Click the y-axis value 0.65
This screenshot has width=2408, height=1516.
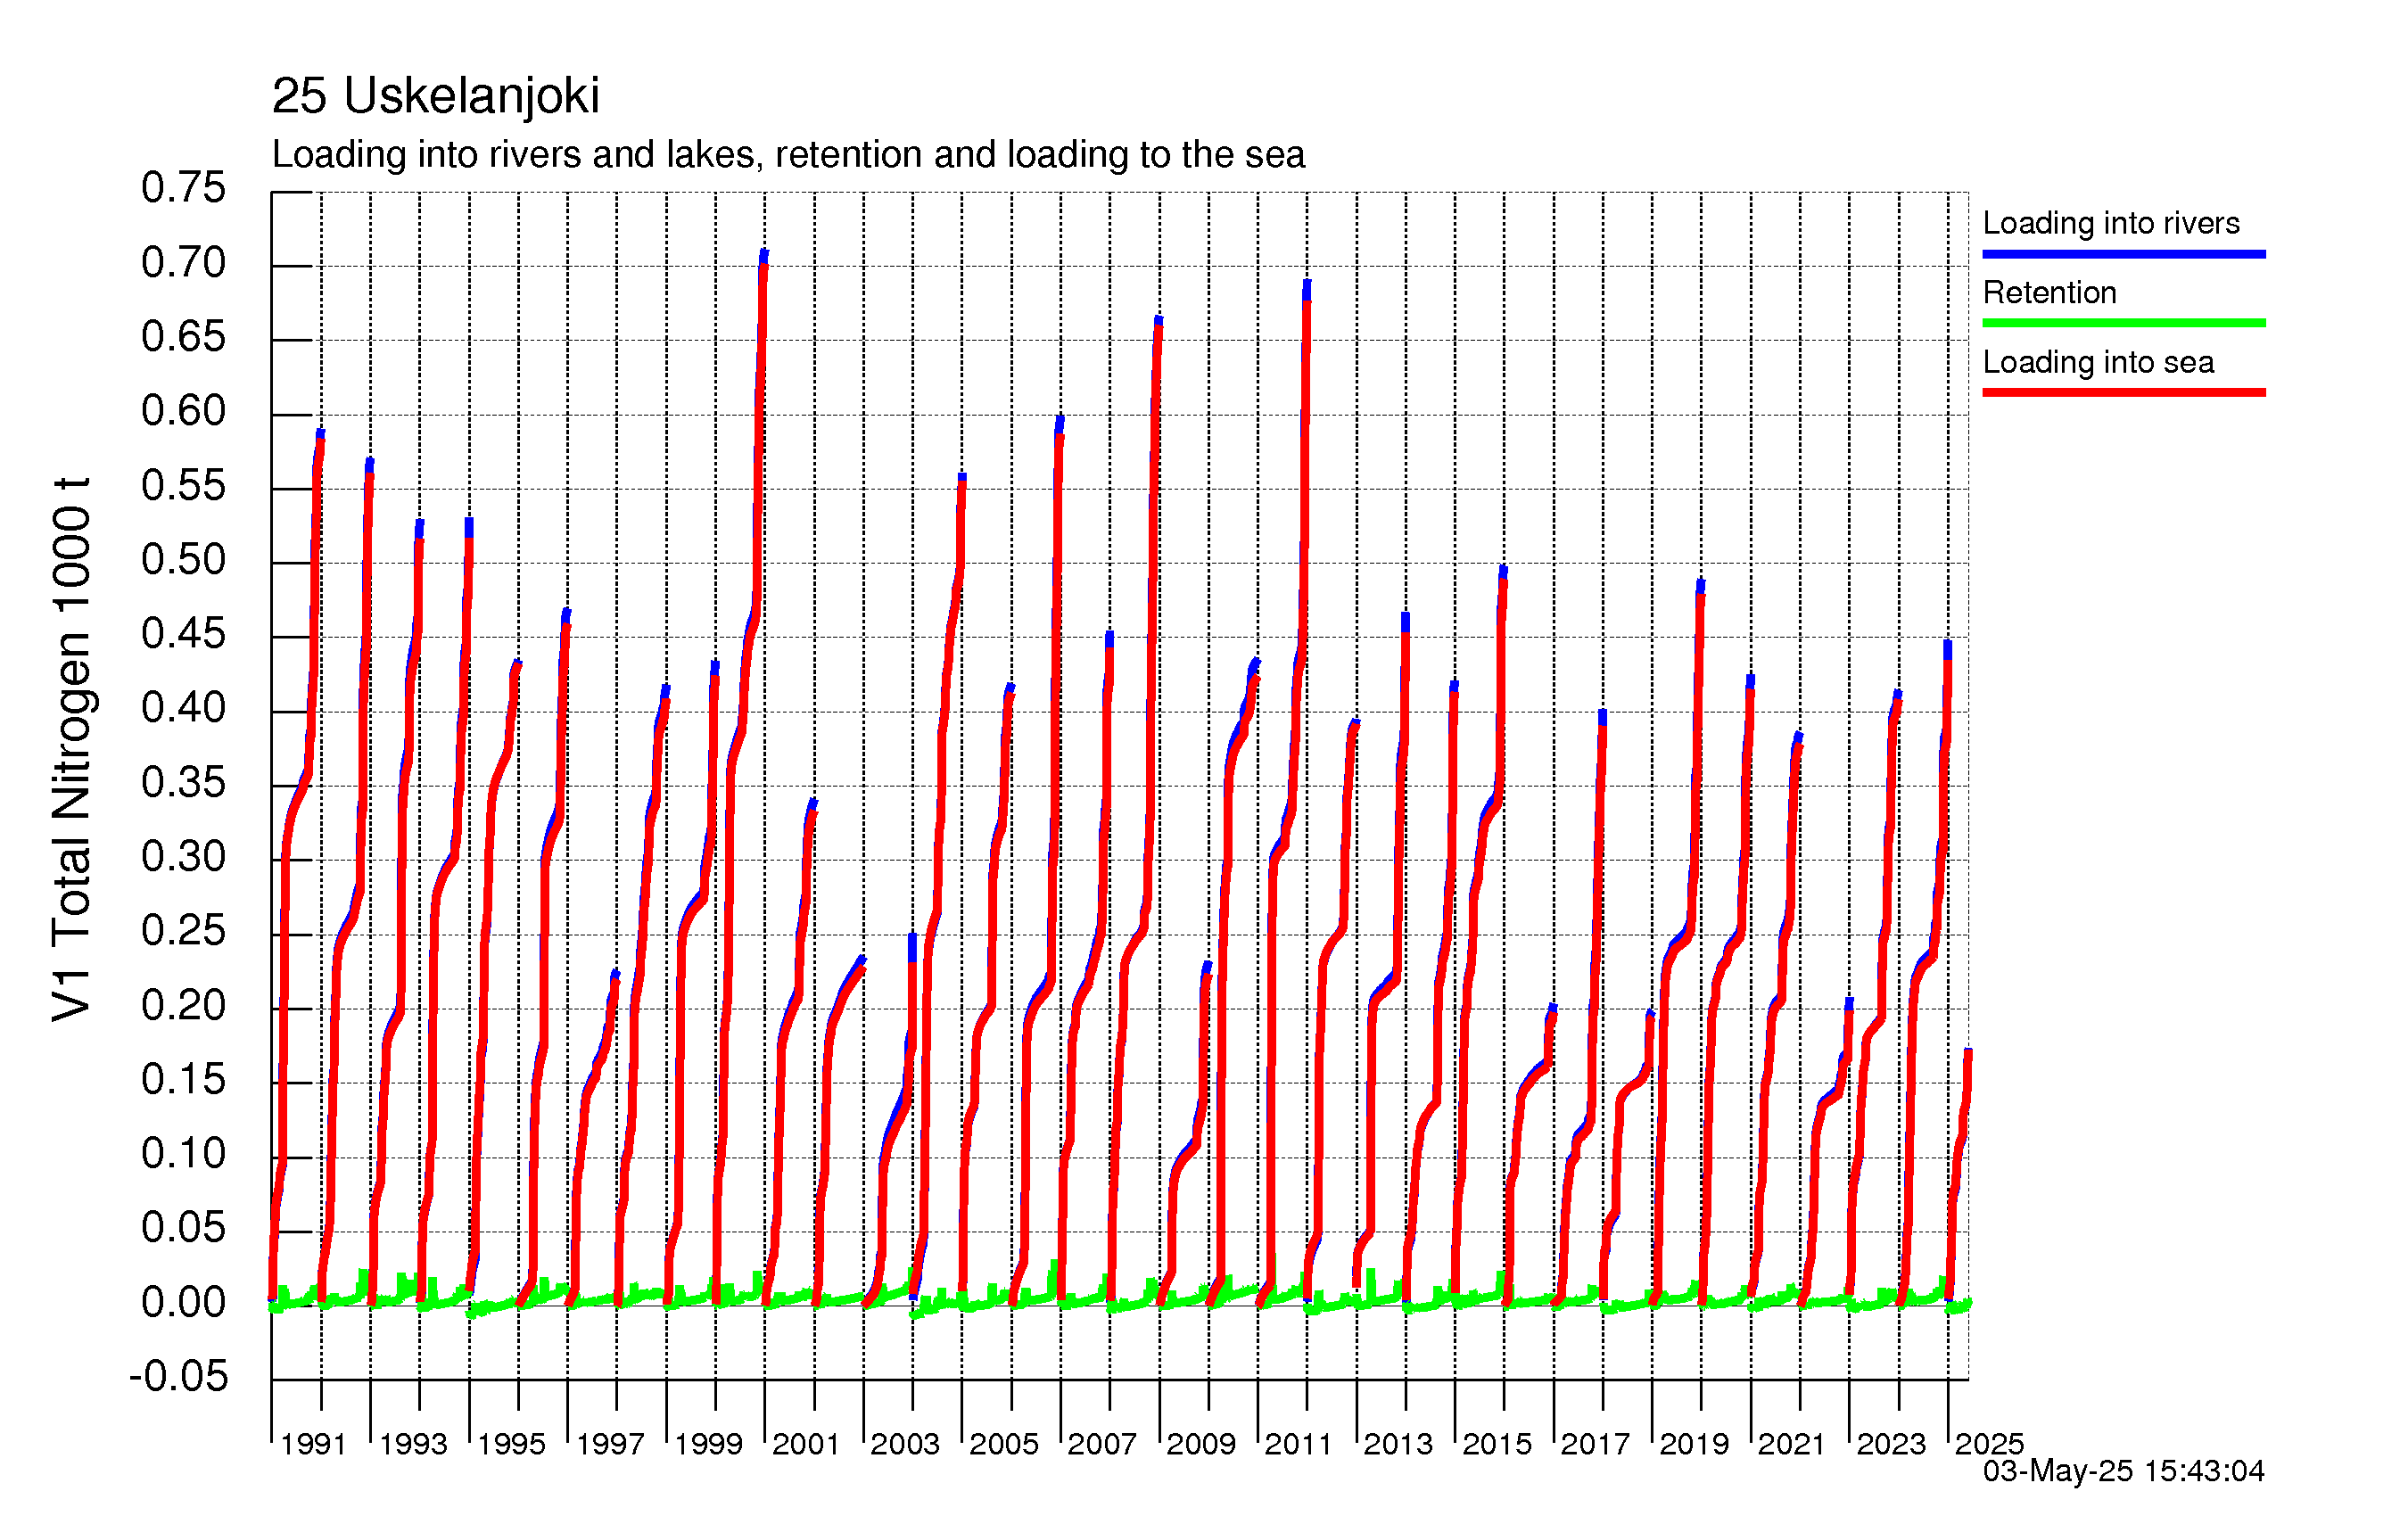(183, 337)
